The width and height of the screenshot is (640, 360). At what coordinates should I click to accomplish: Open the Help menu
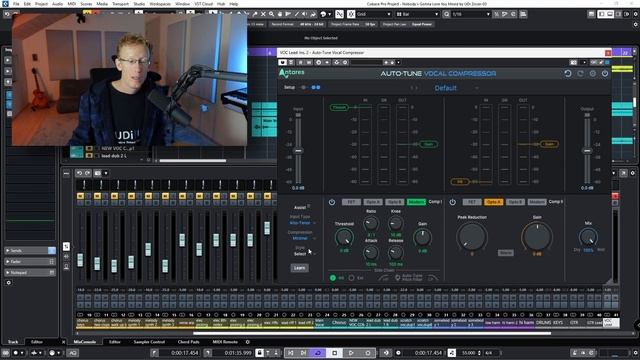[233, 4]
